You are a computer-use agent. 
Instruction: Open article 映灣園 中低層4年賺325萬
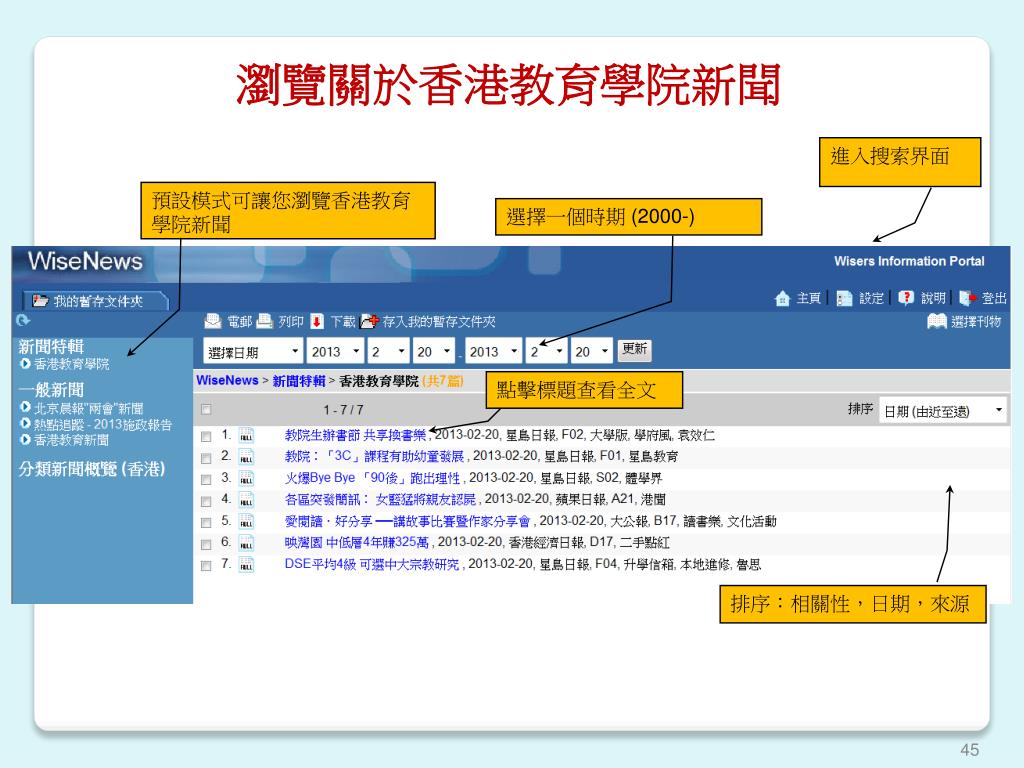[357, 542]
